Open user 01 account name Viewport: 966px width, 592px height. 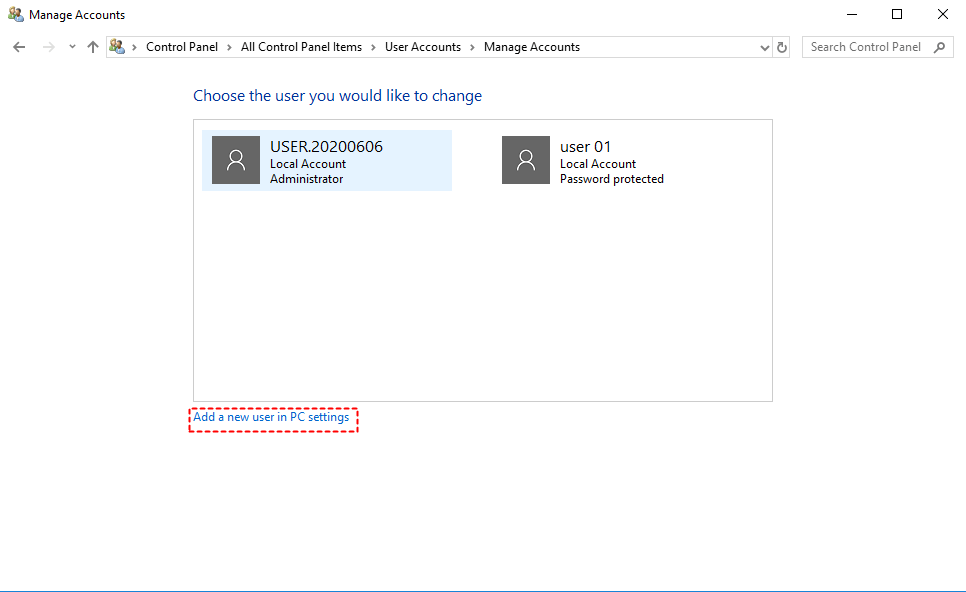point(585,147)
